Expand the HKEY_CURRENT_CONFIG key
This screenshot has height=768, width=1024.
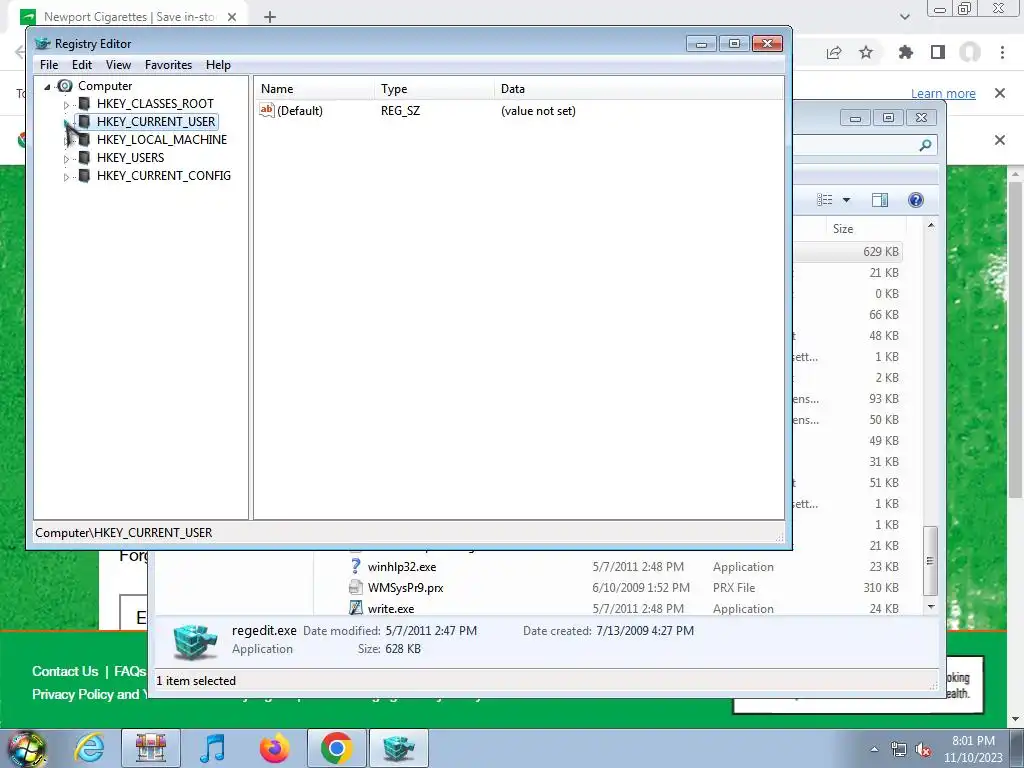pyautogui.click(x=66, y=177)
